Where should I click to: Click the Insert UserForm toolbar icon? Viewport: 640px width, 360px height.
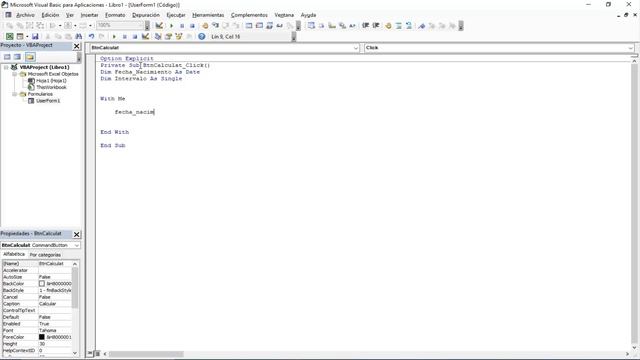[x=20, y=36]
